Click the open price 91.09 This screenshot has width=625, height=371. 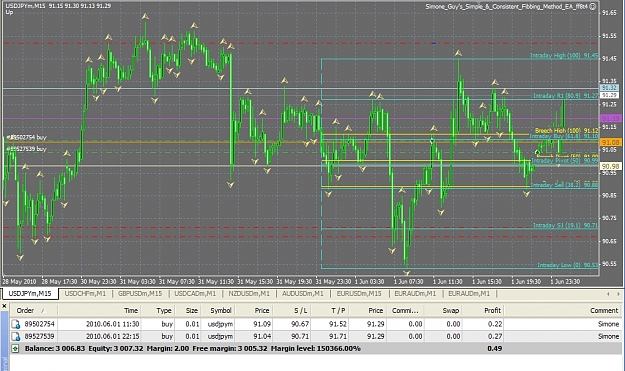point(262,324)
